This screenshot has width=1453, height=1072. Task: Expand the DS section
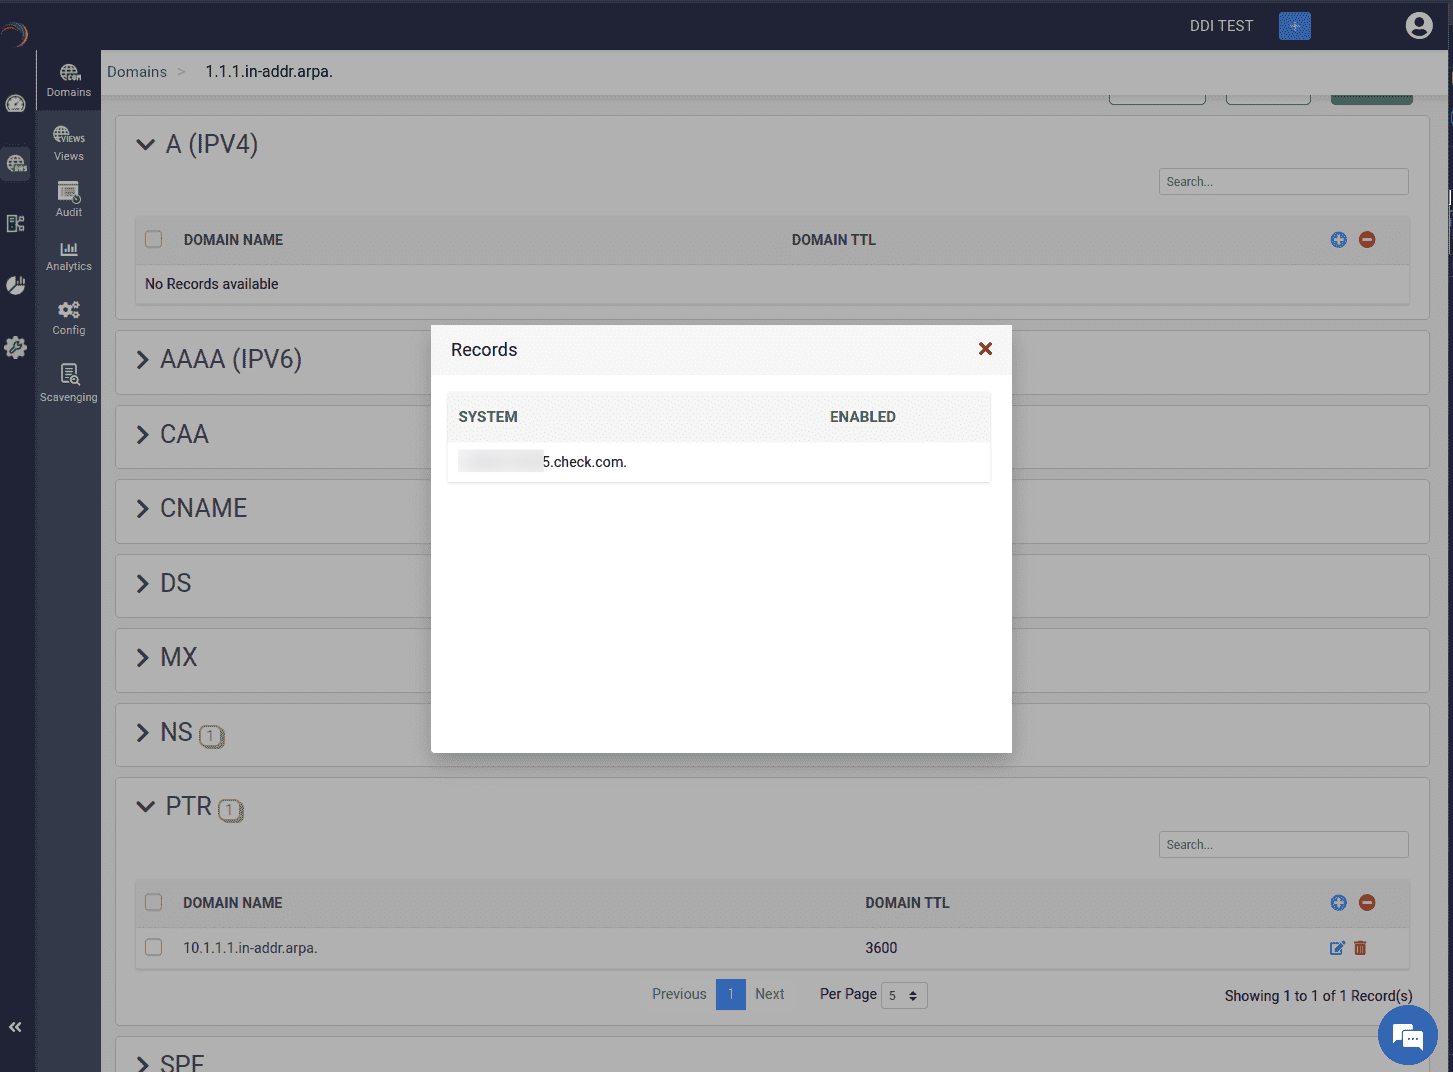click(x=142, y=584)
